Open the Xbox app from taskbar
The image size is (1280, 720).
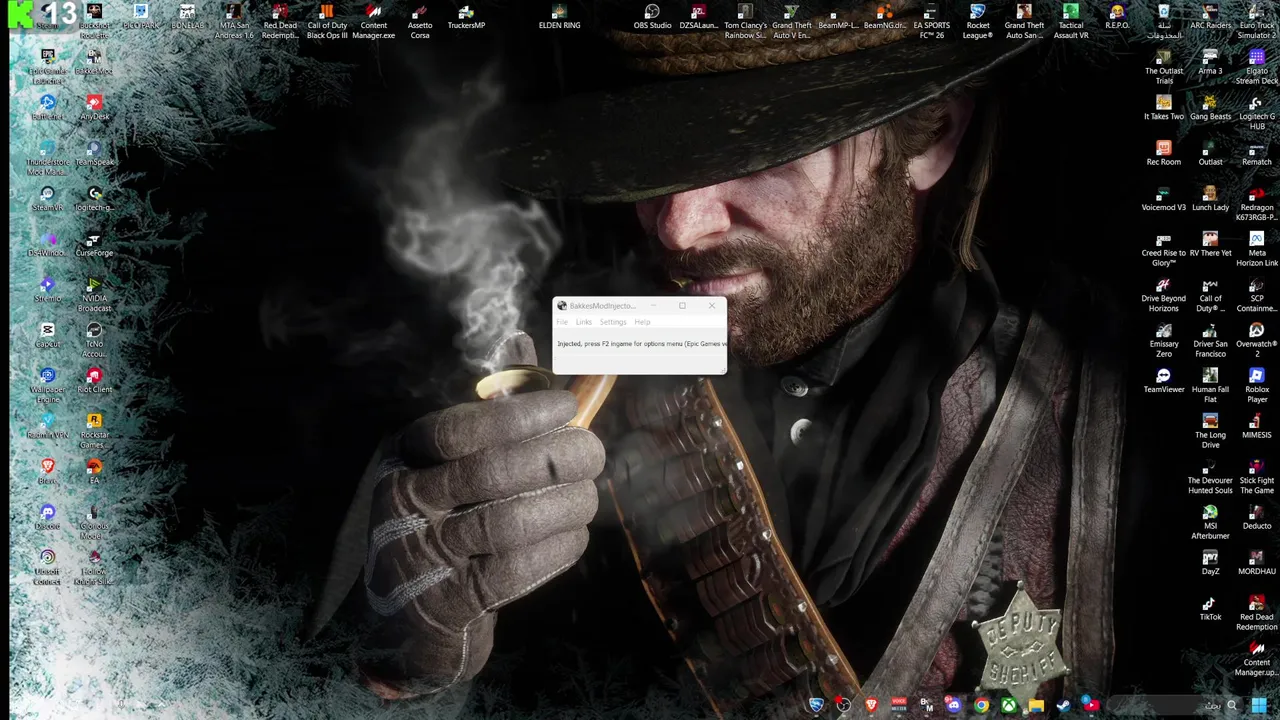1010,706
